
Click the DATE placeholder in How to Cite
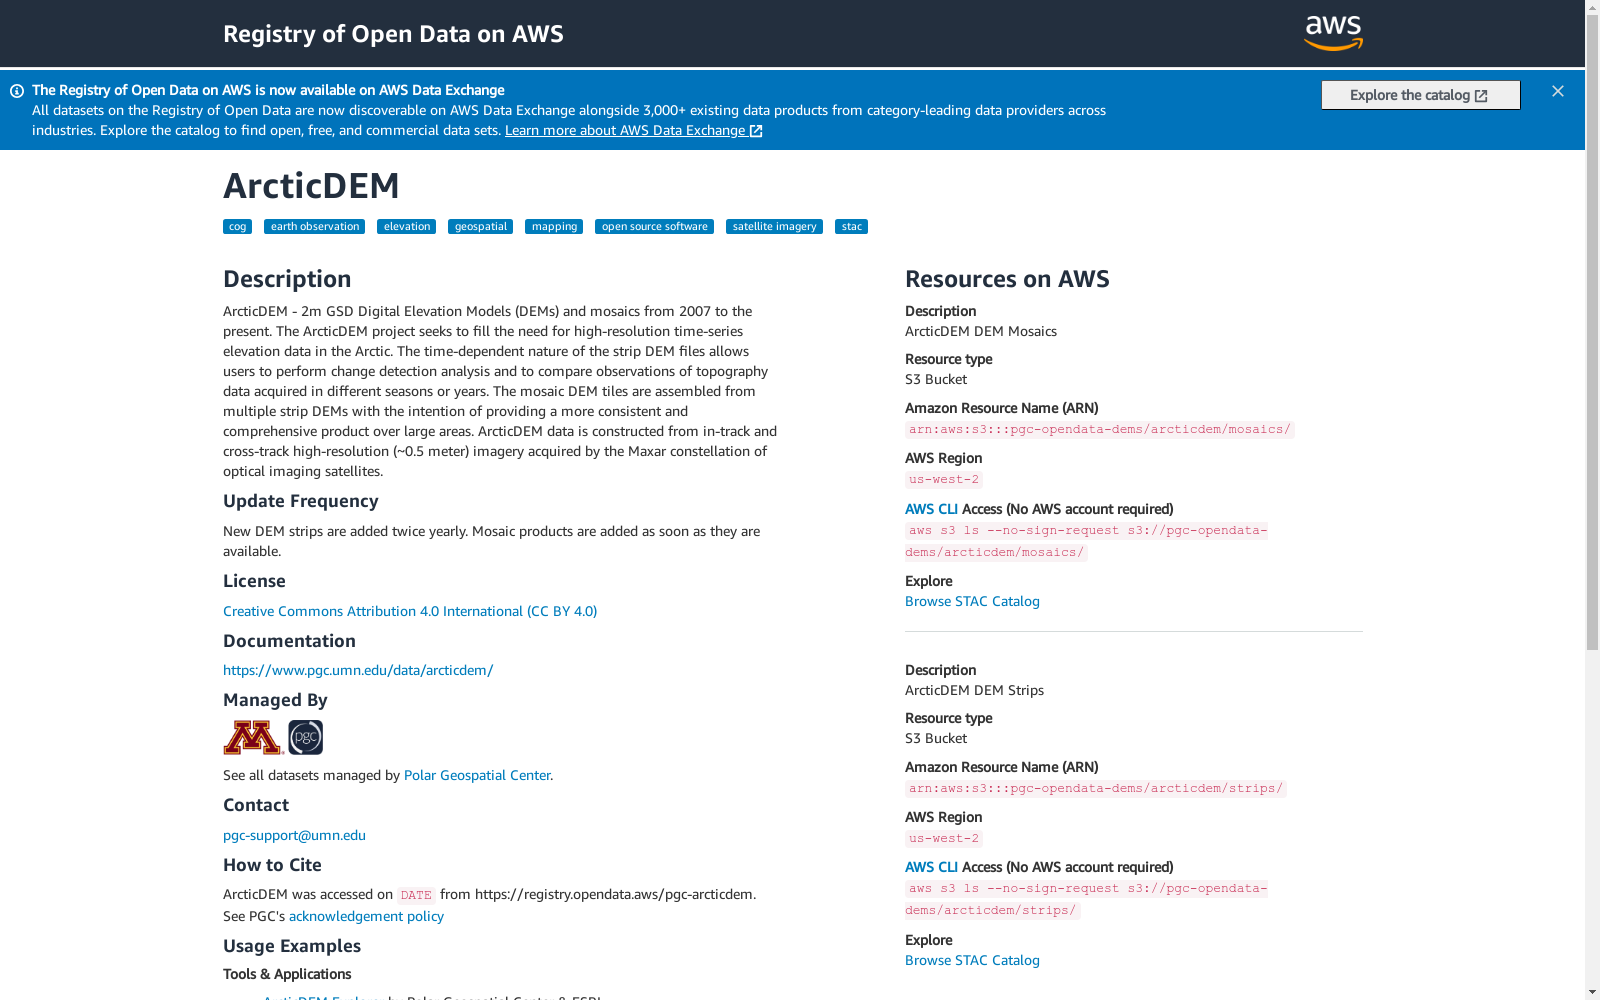point(416,896)
